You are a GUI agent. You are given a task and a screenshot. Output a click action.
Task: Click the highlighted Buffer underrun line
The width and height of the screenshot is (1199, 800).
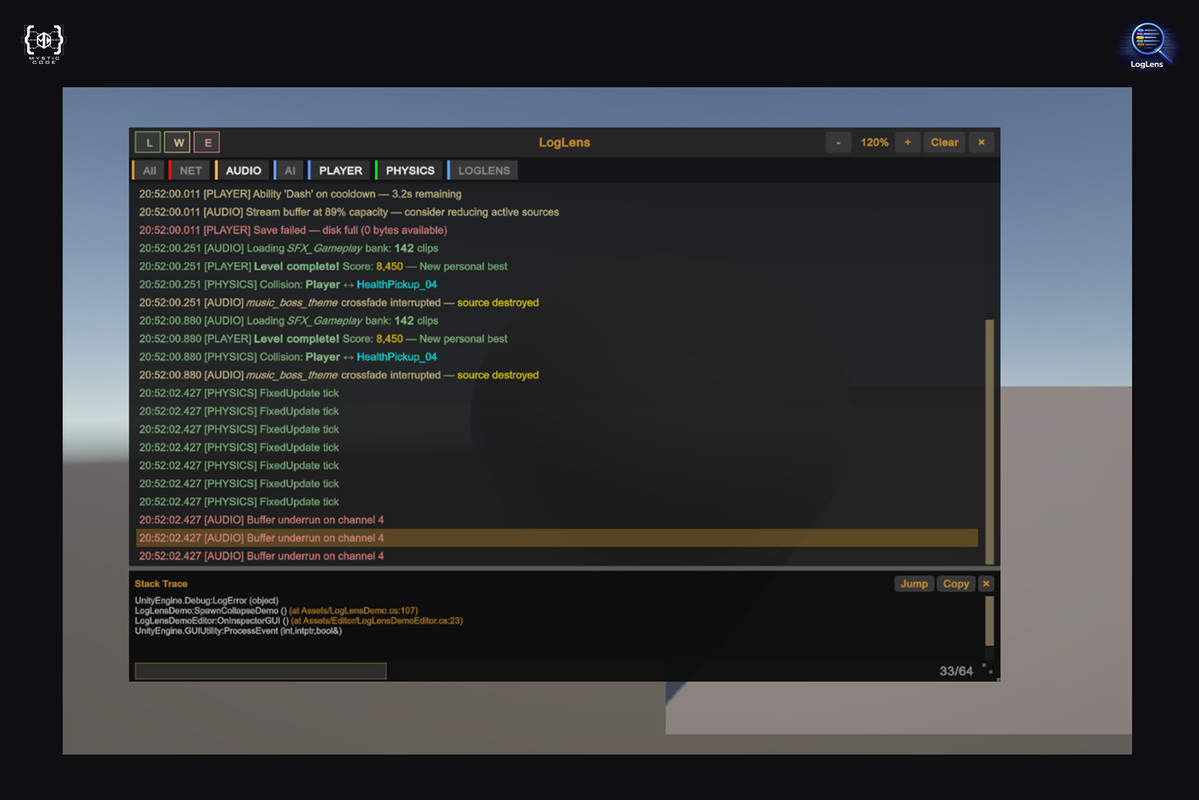point(557,538)
